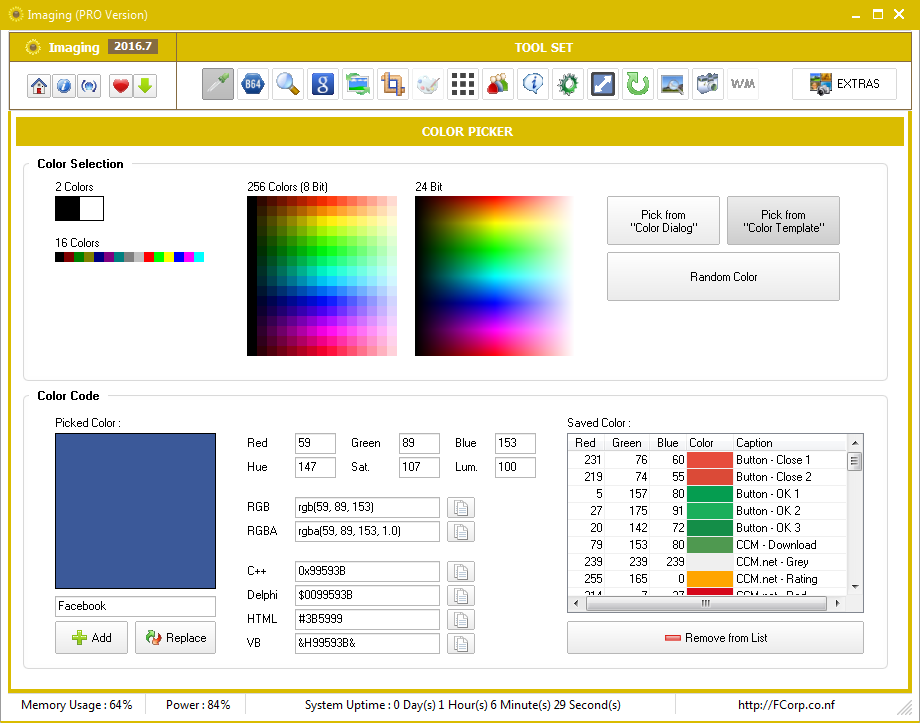Viewport: 920px width, 723px height.
Task: Copy the RGB color code value
Action: (x=461, y=508)
